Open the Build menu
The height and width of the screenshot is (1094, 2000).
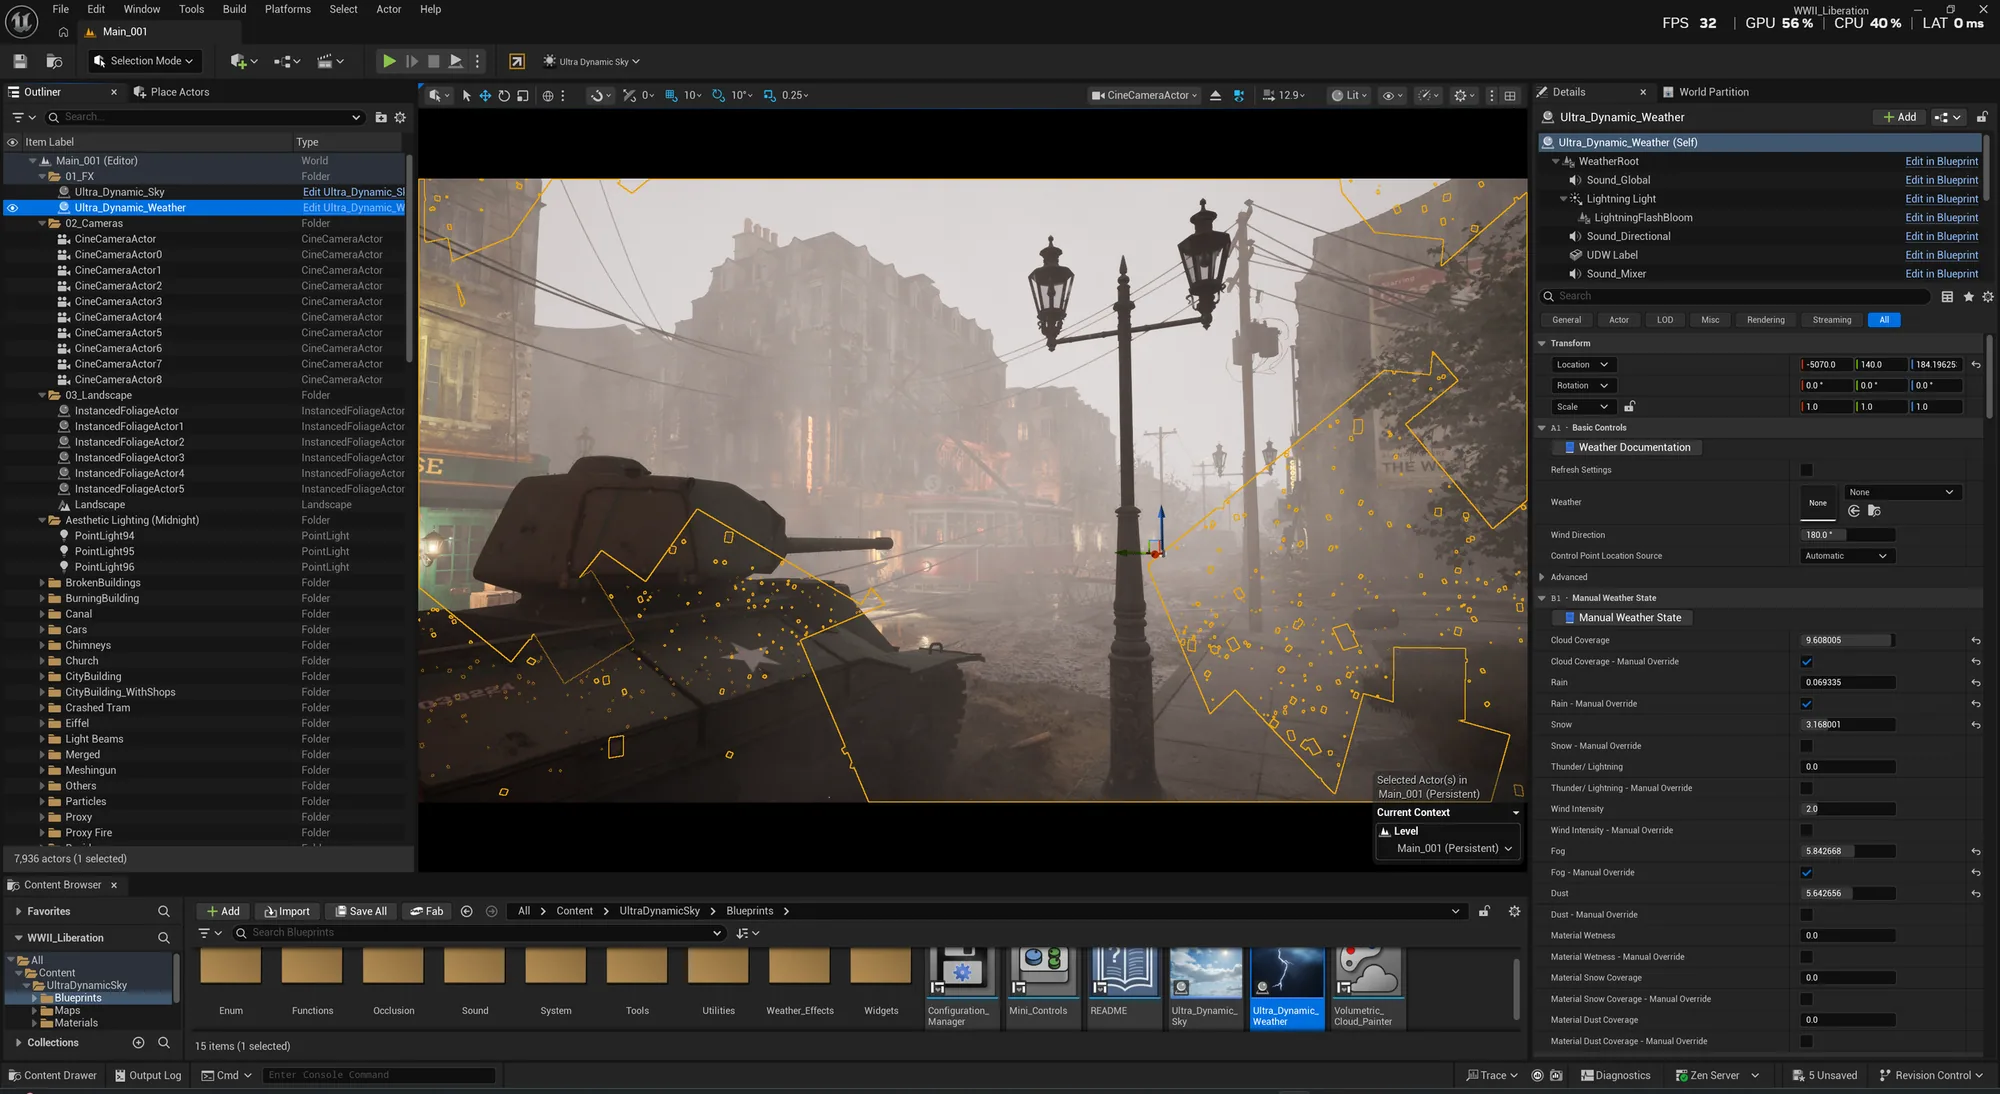coord(234,9)
